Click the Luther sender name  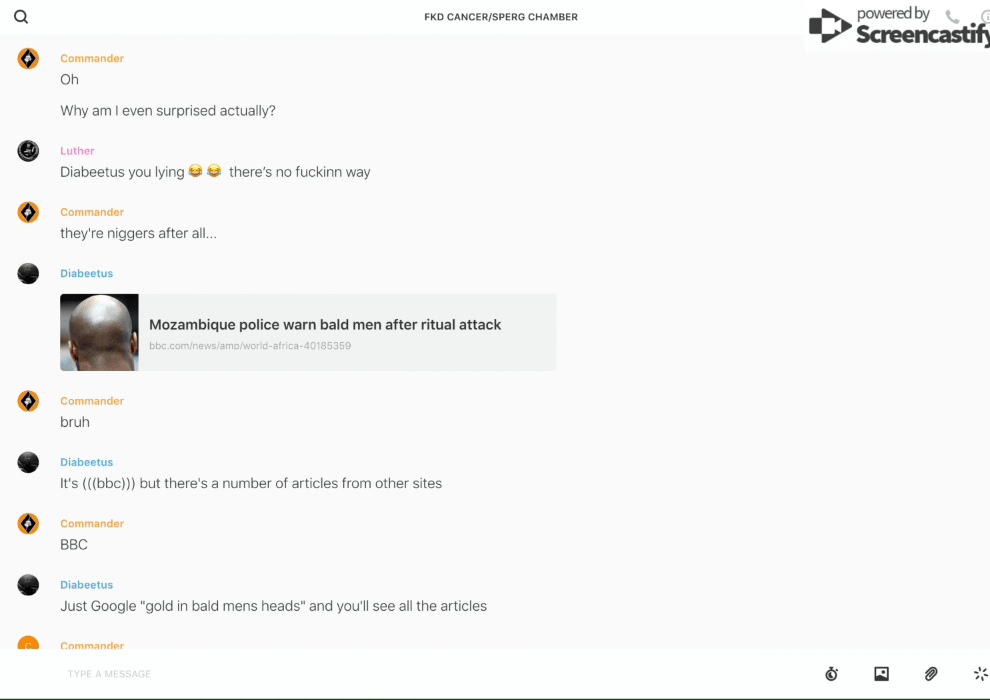click(x=77, y=151)
